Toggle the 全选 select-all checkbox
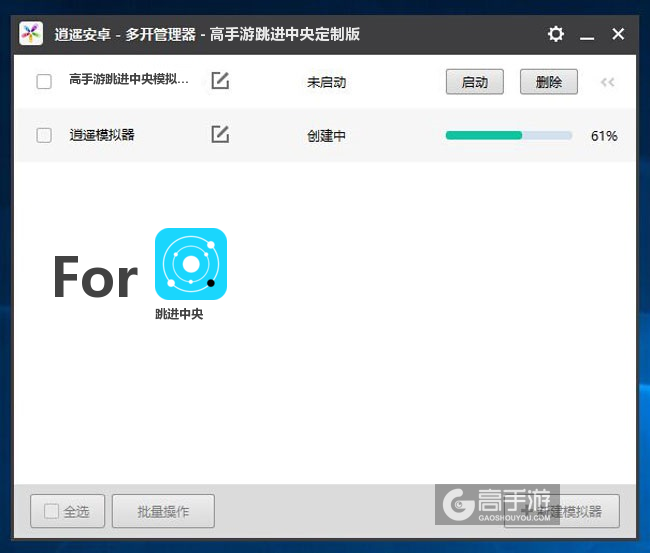Image resolution: width=650 pixels, height=553 pixels. click(51, 511)
